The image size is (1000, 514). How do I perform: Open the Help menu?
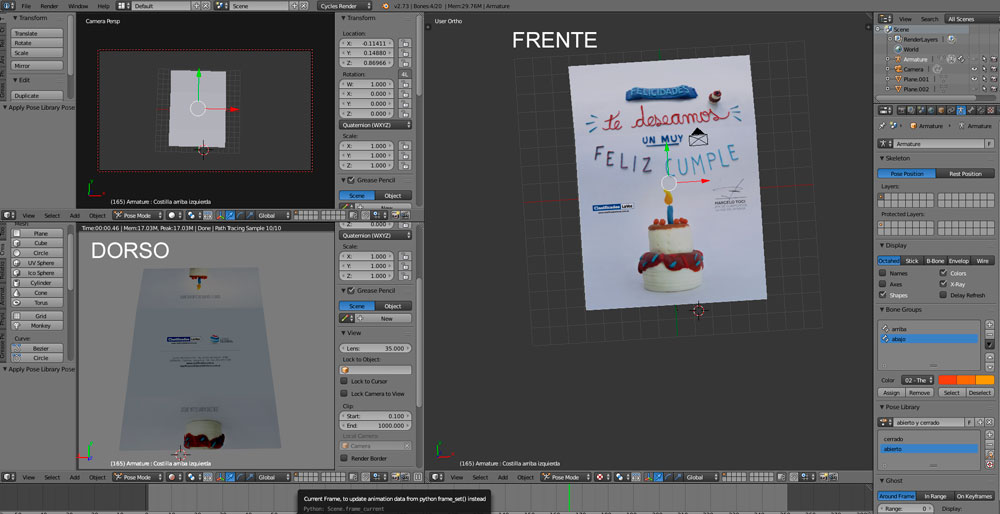coord(103,6)
